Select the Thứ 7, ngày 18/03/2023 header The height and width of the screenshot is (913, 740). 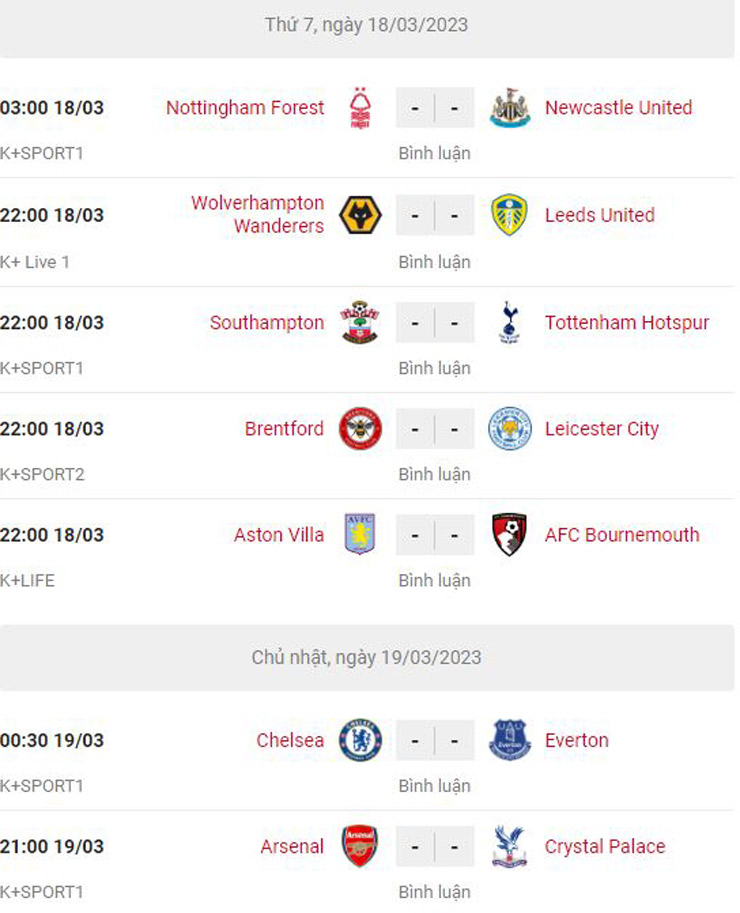click(x=367, y=25)
